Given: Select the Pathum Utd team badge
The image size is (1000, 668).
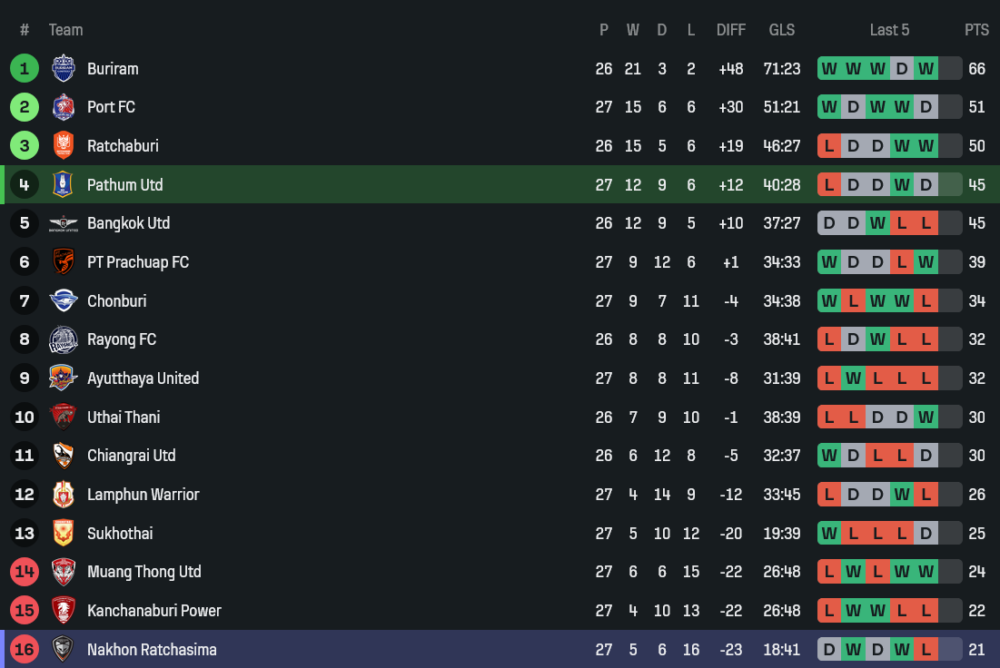Looking at the screenshot, I should 63,185.
